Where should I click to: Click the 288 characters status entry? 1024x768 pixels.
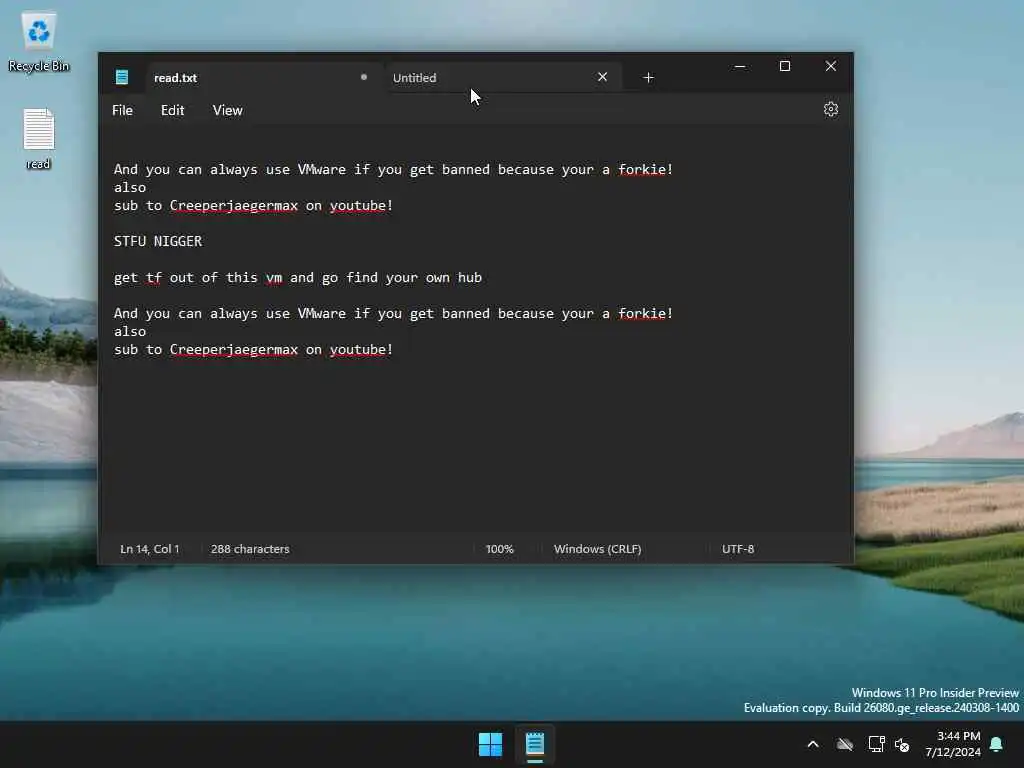250,549
